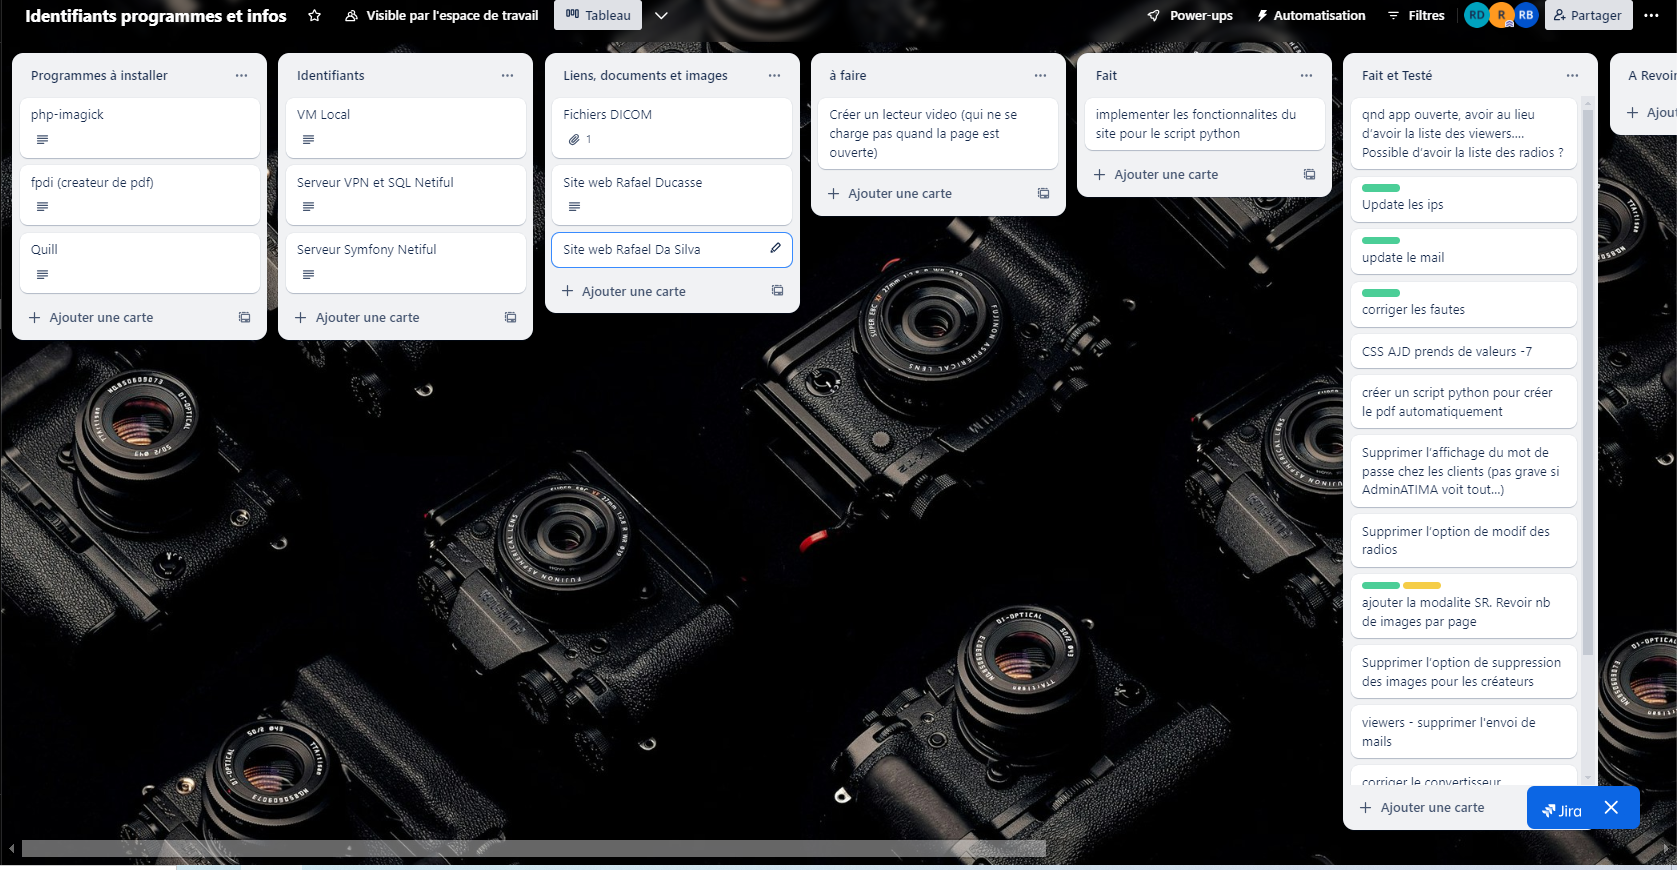This screenshot has width=1677, height=870.
Task: Star the board with the star icon
Action: click(x=314, y=15)
